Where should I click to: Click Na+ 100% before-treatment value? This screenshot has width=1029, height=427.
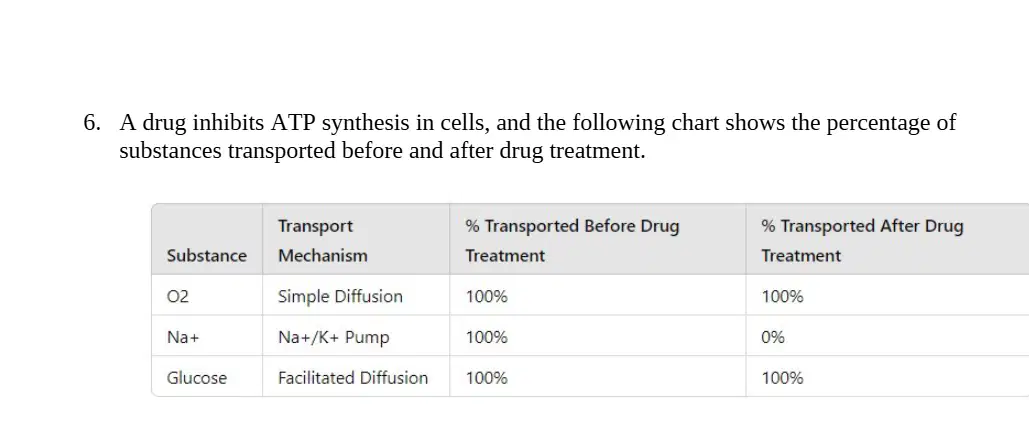[486, 337]
